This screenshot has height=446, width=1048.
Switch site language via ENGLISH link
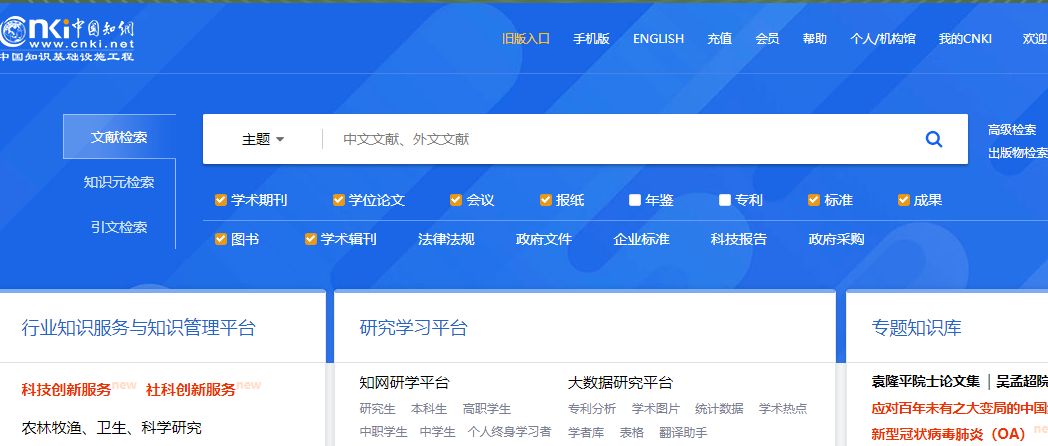[x=658, y=39]
